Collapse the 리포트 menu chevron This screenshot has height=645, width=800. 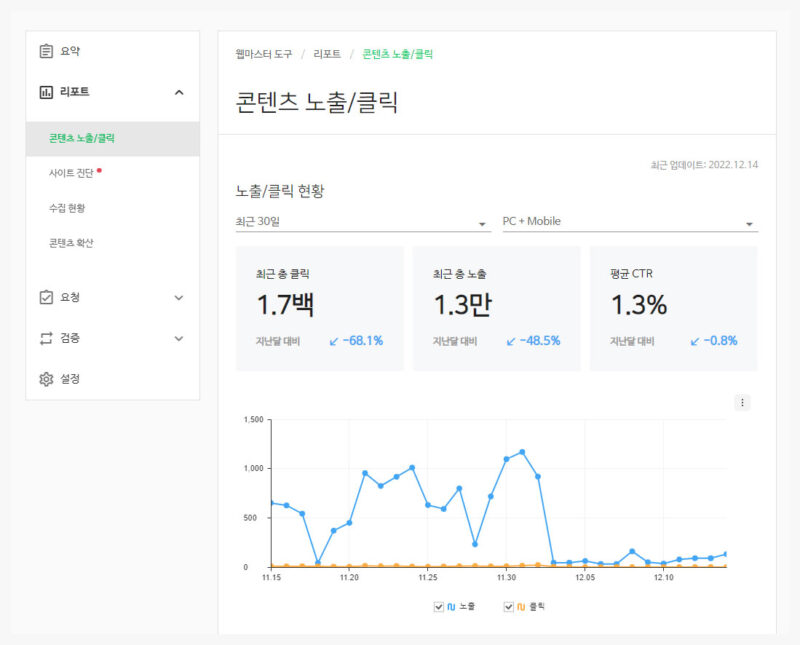tap(179, 92)
